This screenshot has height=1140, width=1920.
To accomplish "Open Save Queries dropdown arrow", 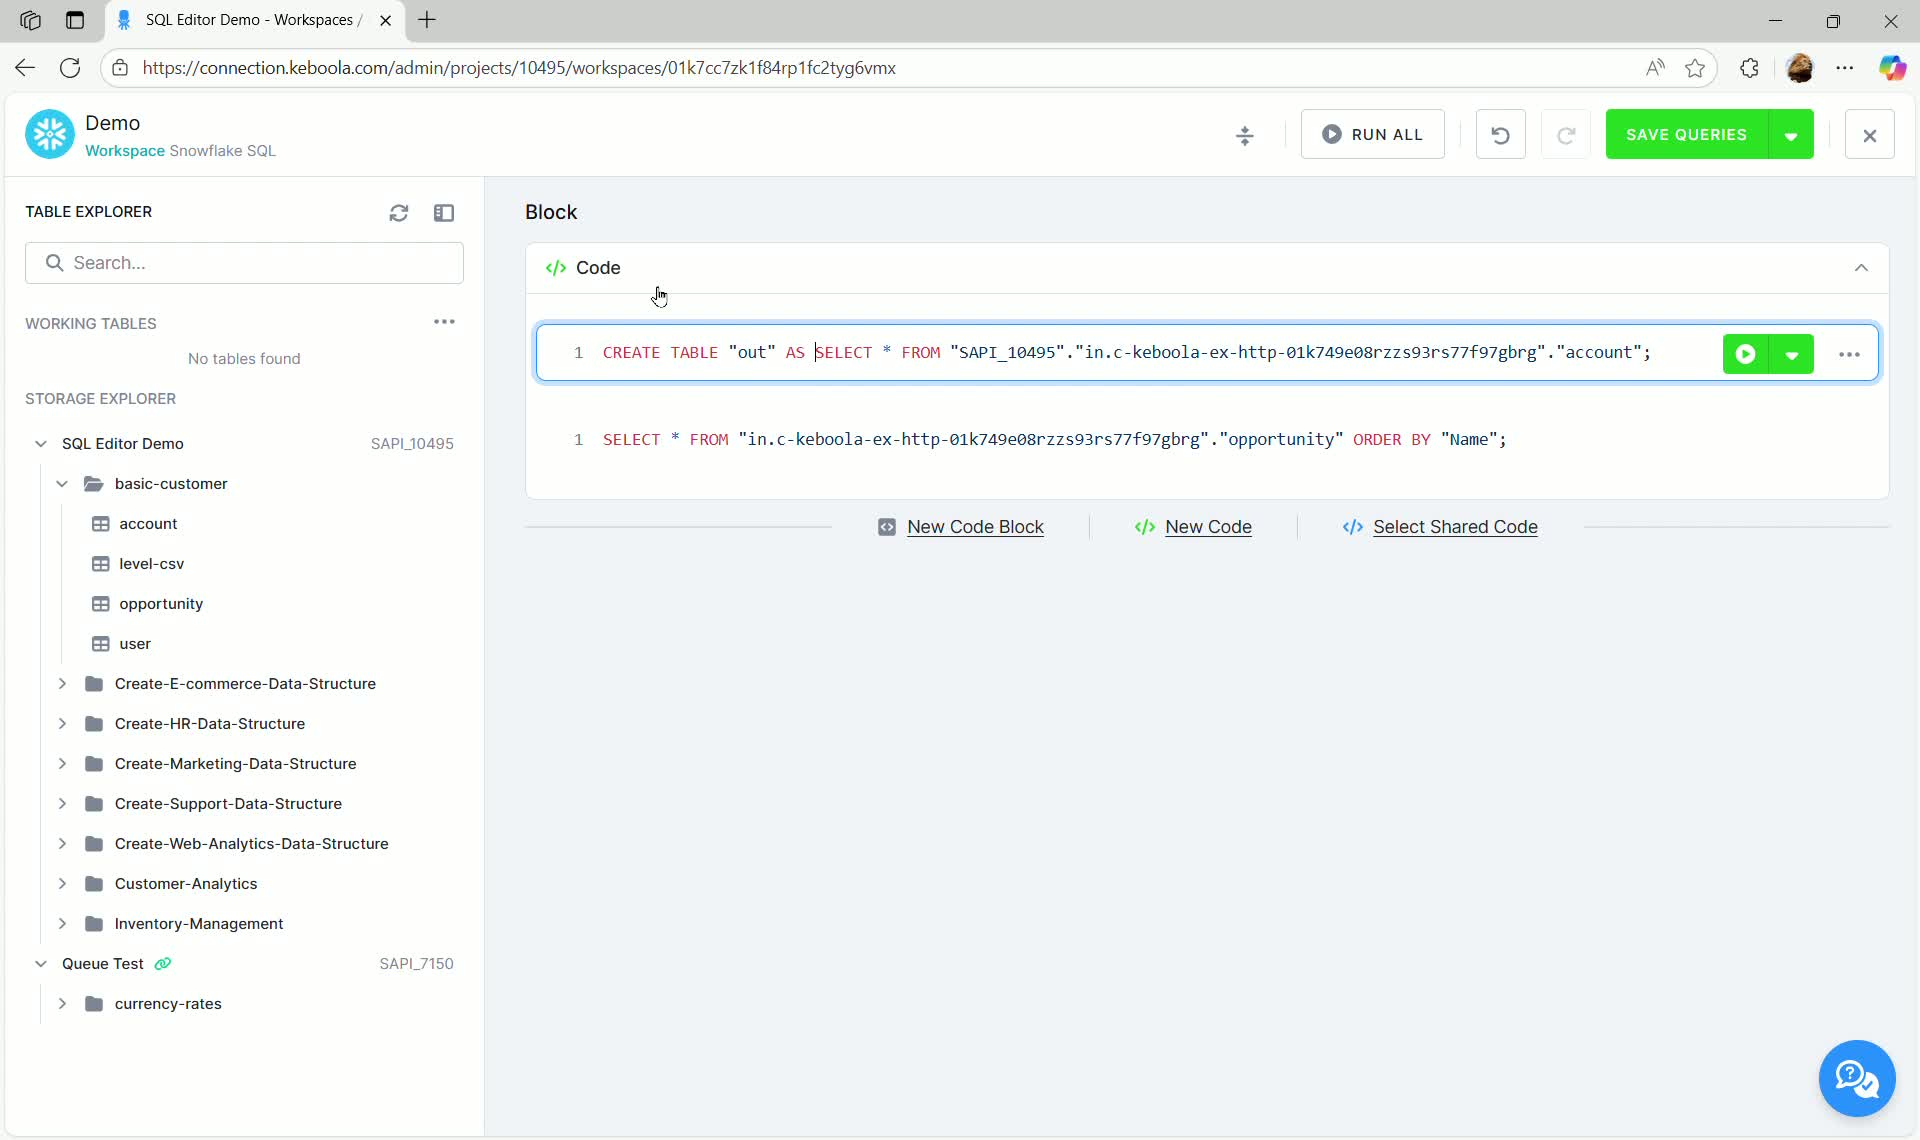I will [x=1791, y=134].
